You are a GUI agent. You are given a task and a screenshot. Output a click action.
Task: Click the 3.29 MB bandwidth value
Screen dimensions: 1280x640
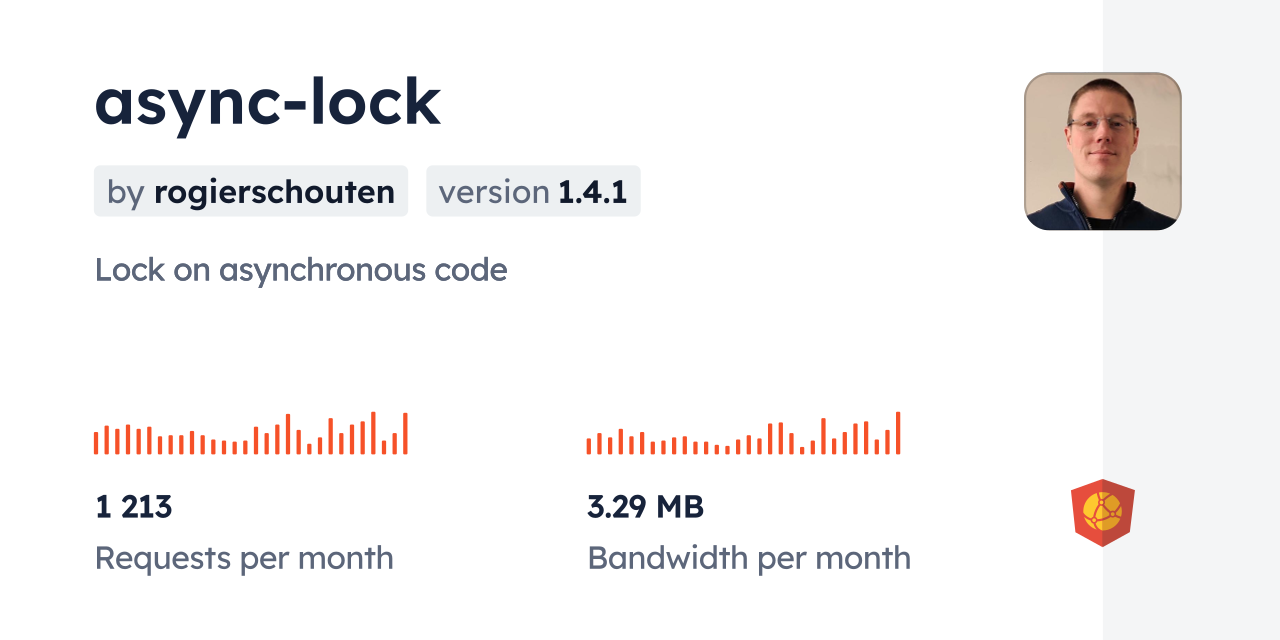pos(646,507)
